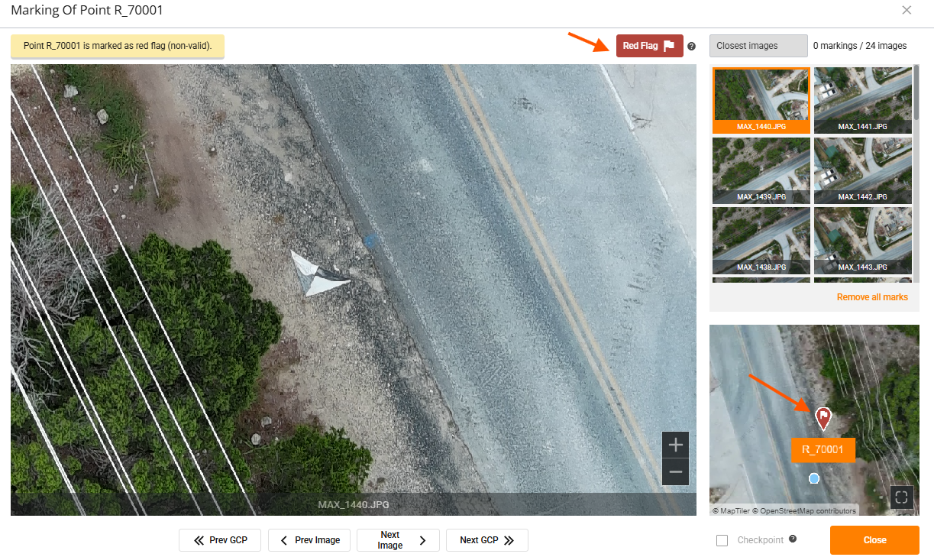Screen dimensions: 934x559
Task: Zoom in with the plus button
Action: (676, 445)
